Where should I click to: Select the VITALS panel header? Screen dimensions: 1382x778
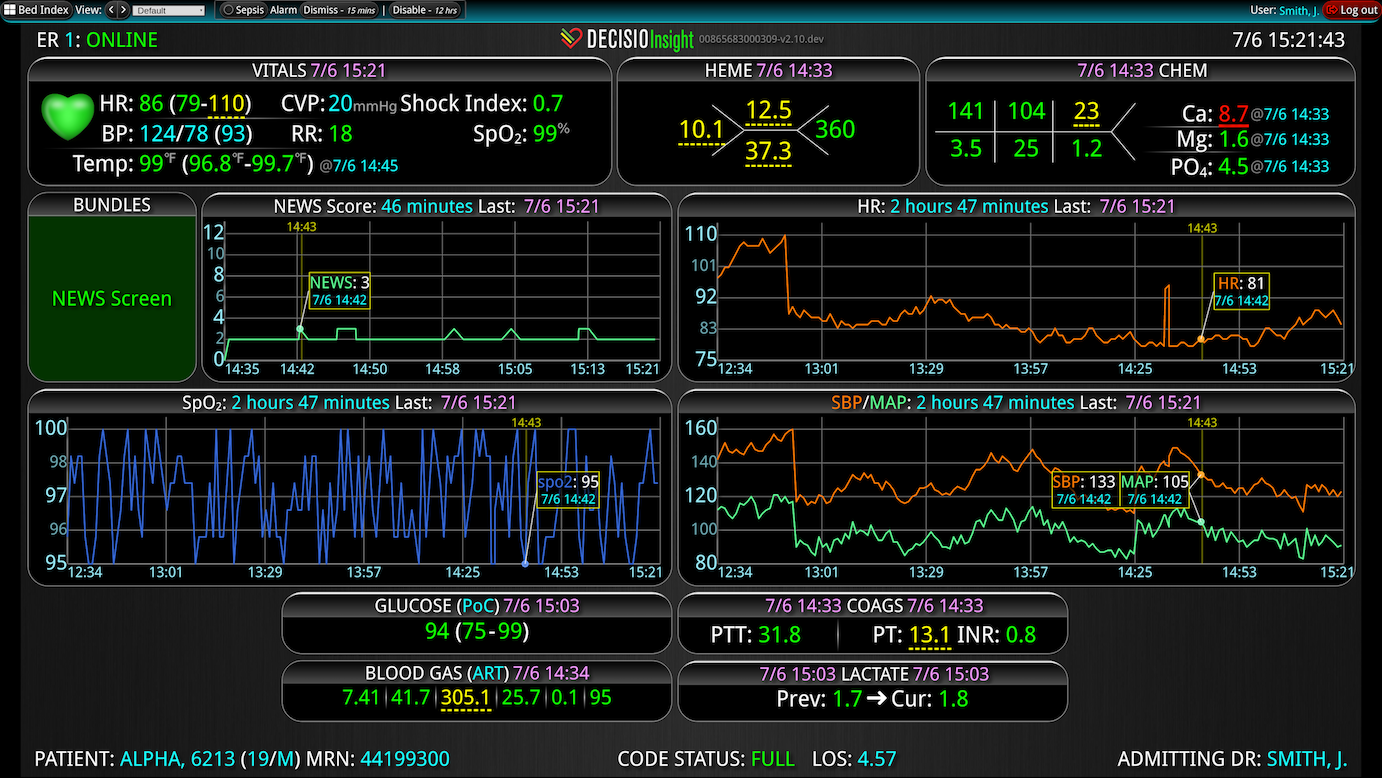(319, 71)
